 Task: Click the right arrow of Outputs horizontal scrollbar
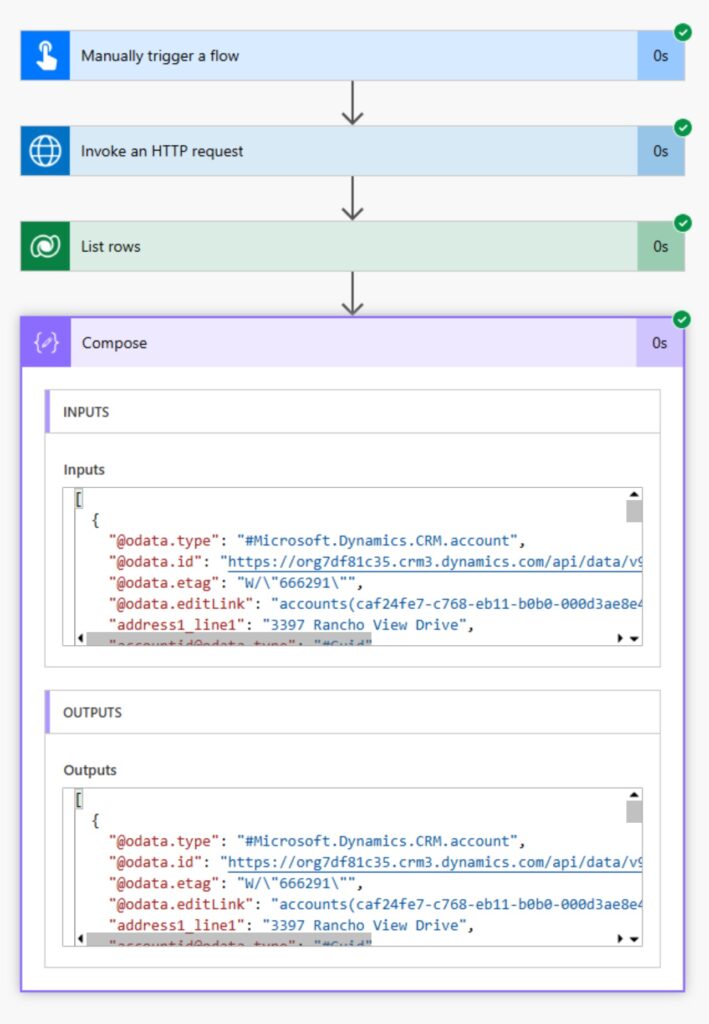pyautogui.click(x=620, y=938)
